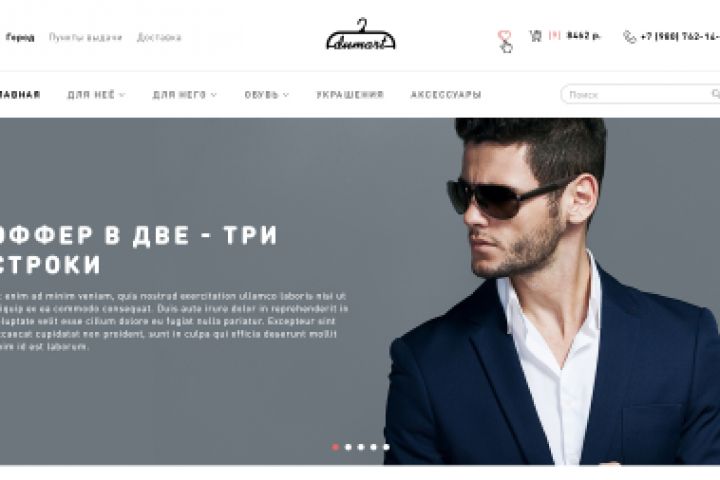Screen dimensions: 720x480
Task: Open the Пункты выдачи link
Action: (85, 37)
